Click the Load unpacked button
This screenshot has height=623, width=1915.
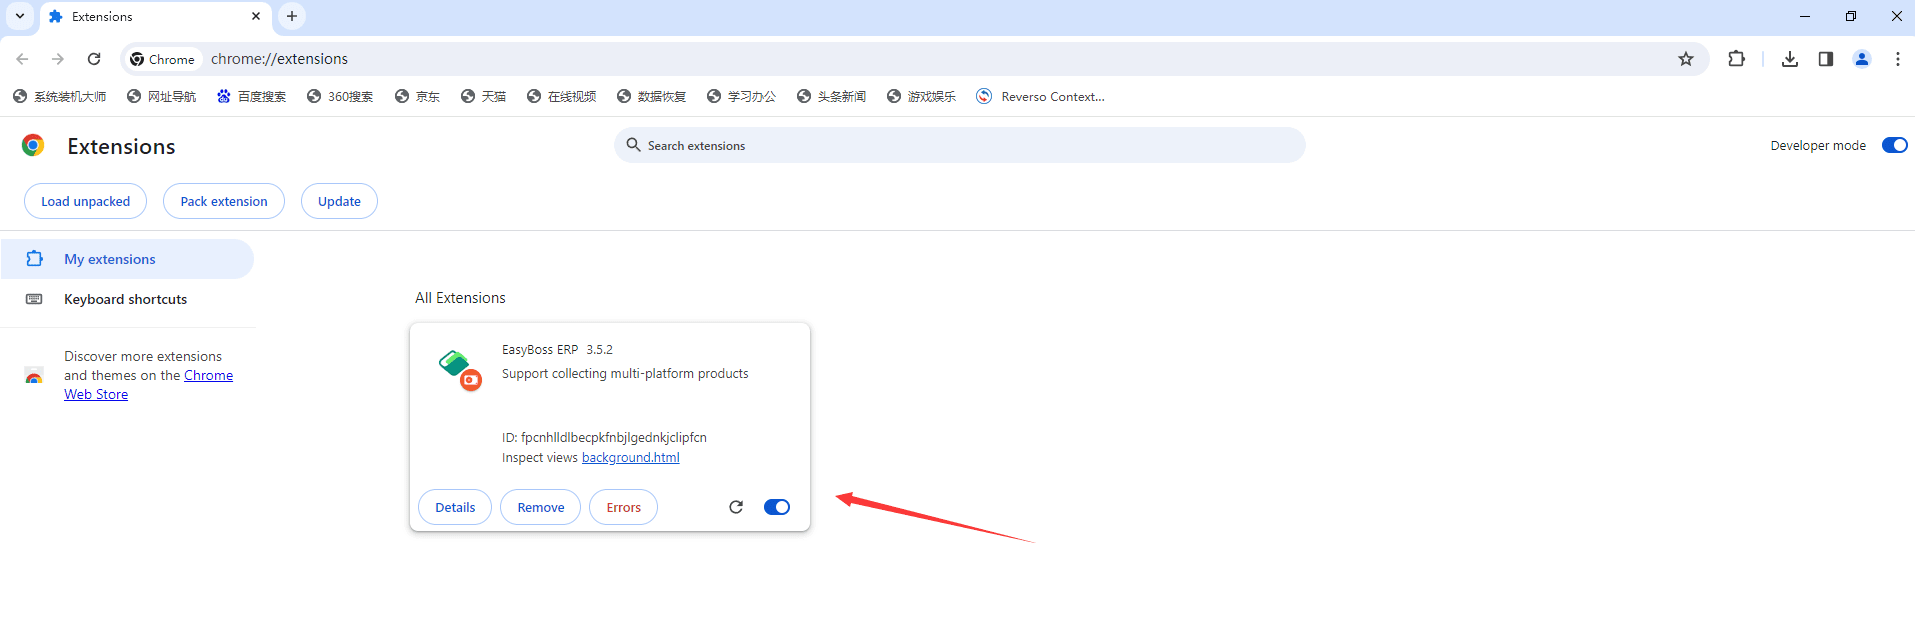click(85, 201)
